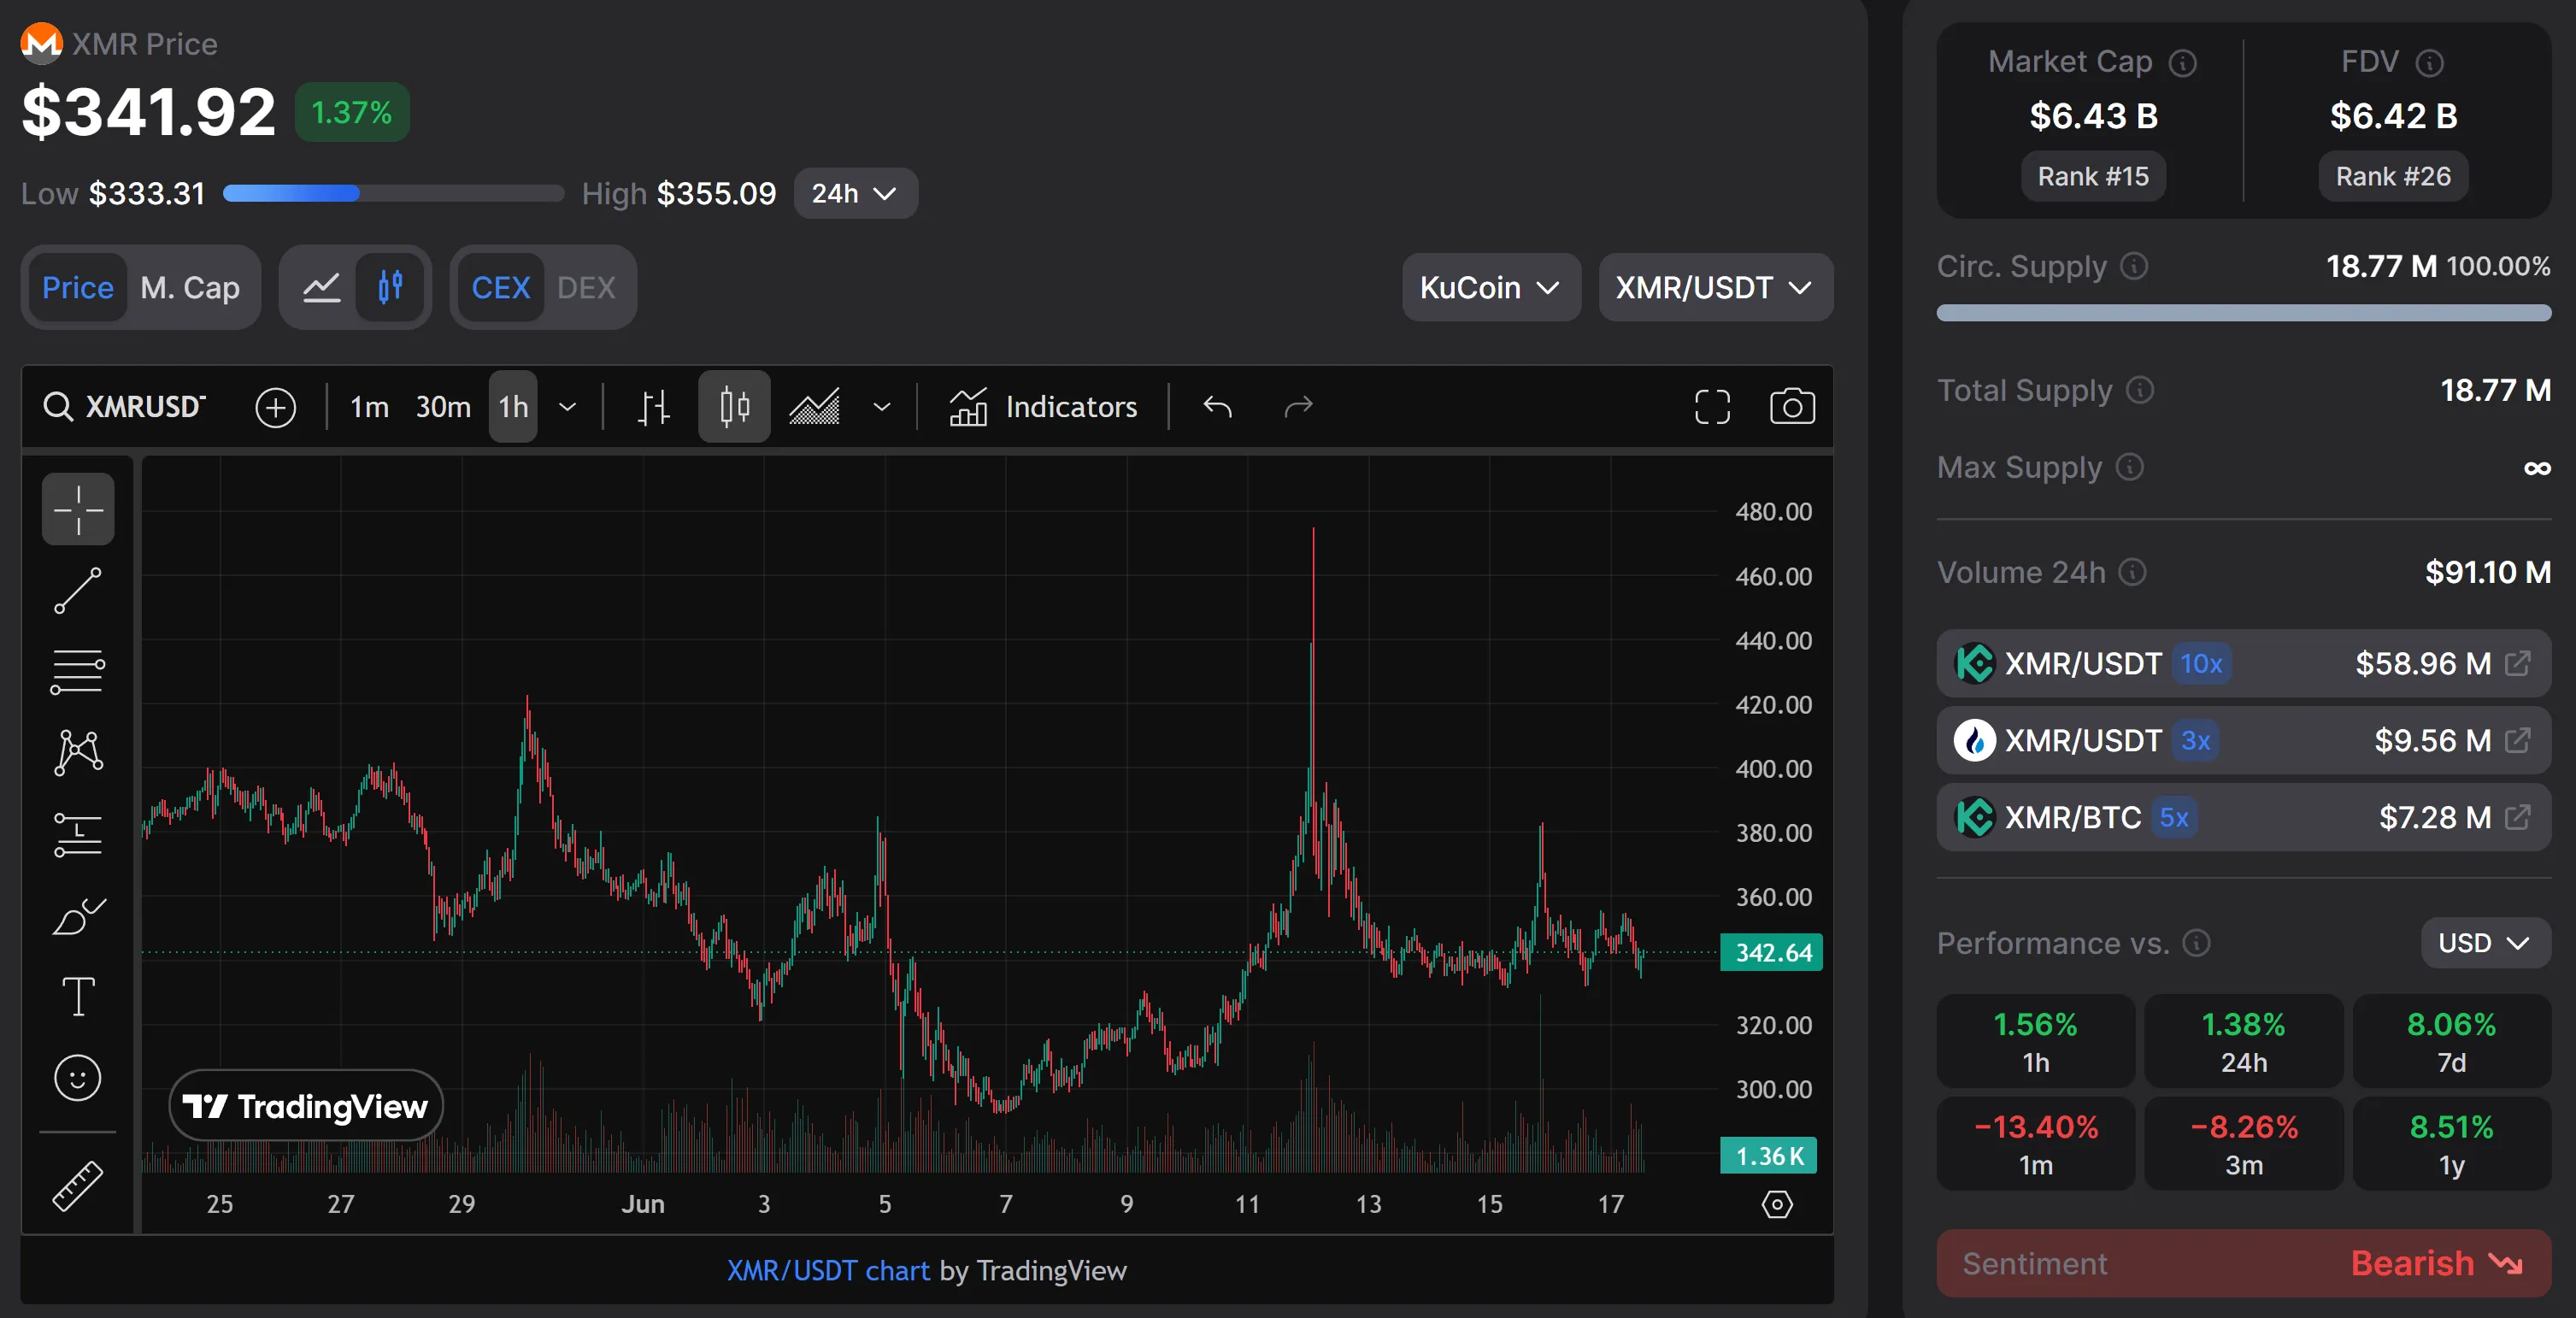Click the circulating supply progress bar
Image resolution: width=2576 pixels, height=1318 pixels.
click(x=2243, y=313)
